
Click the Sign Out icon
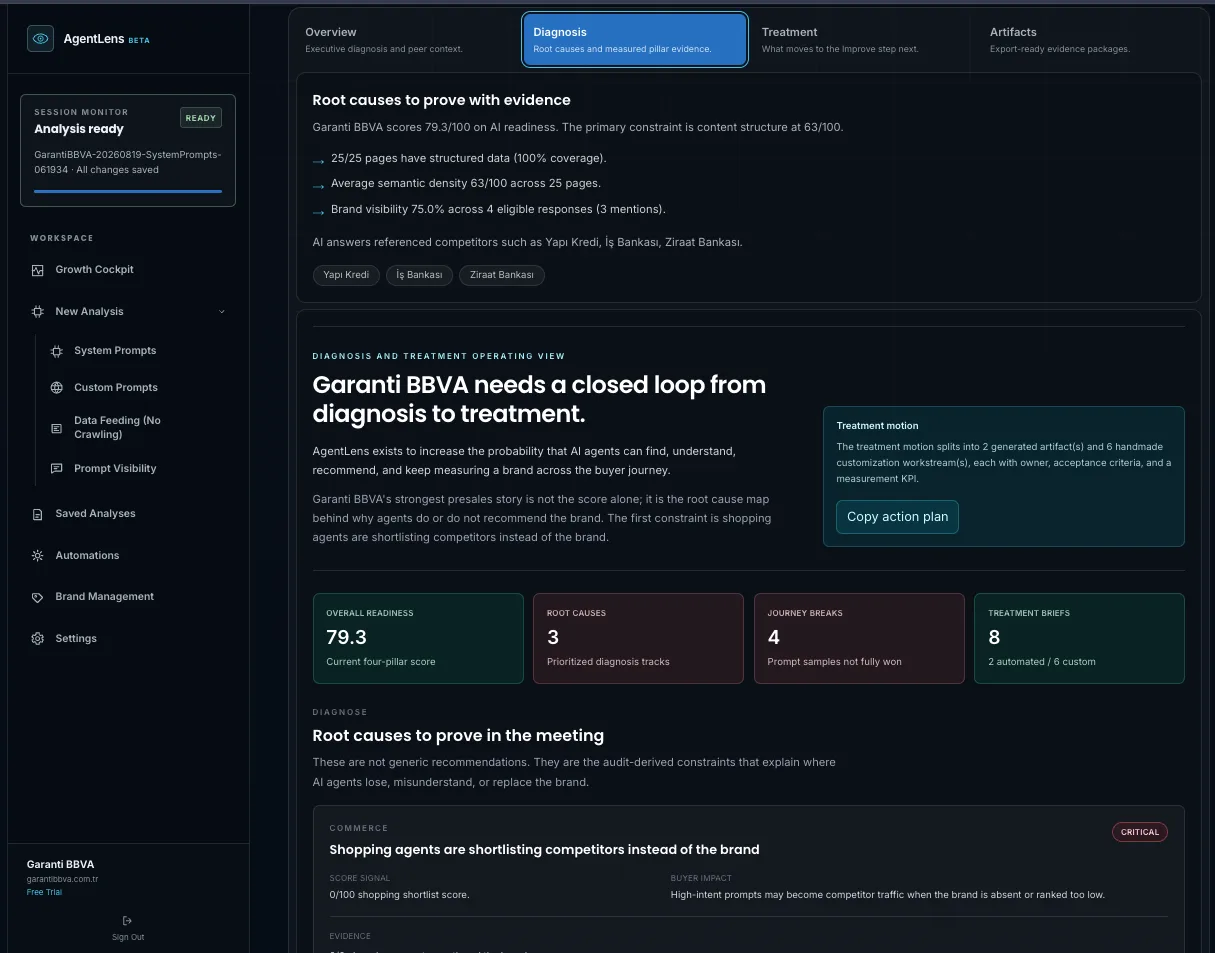127,921
